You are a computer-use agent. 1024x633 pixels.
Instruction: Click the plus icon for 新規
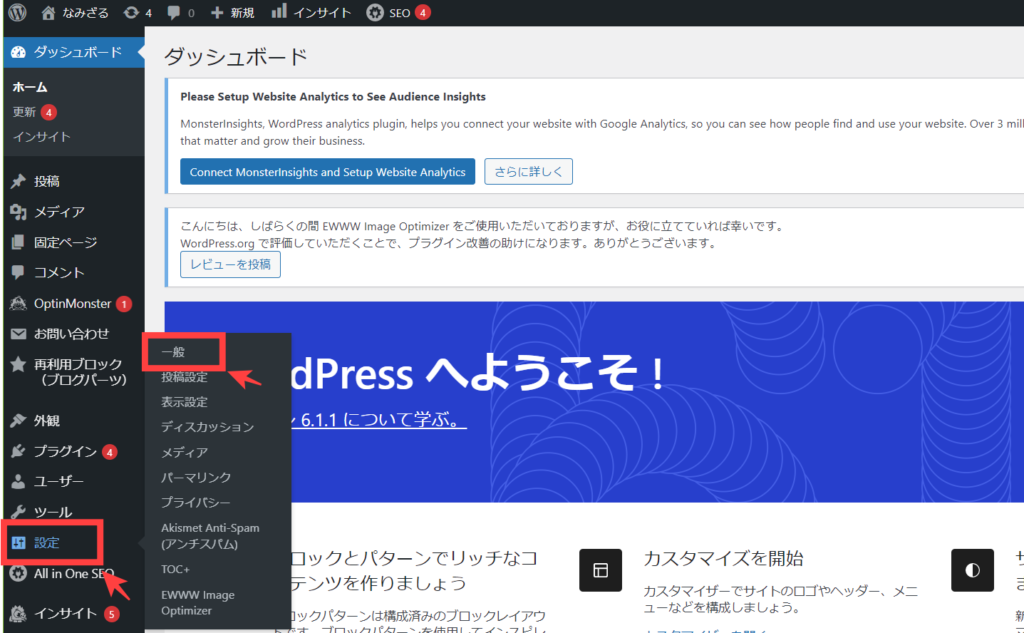217,13
